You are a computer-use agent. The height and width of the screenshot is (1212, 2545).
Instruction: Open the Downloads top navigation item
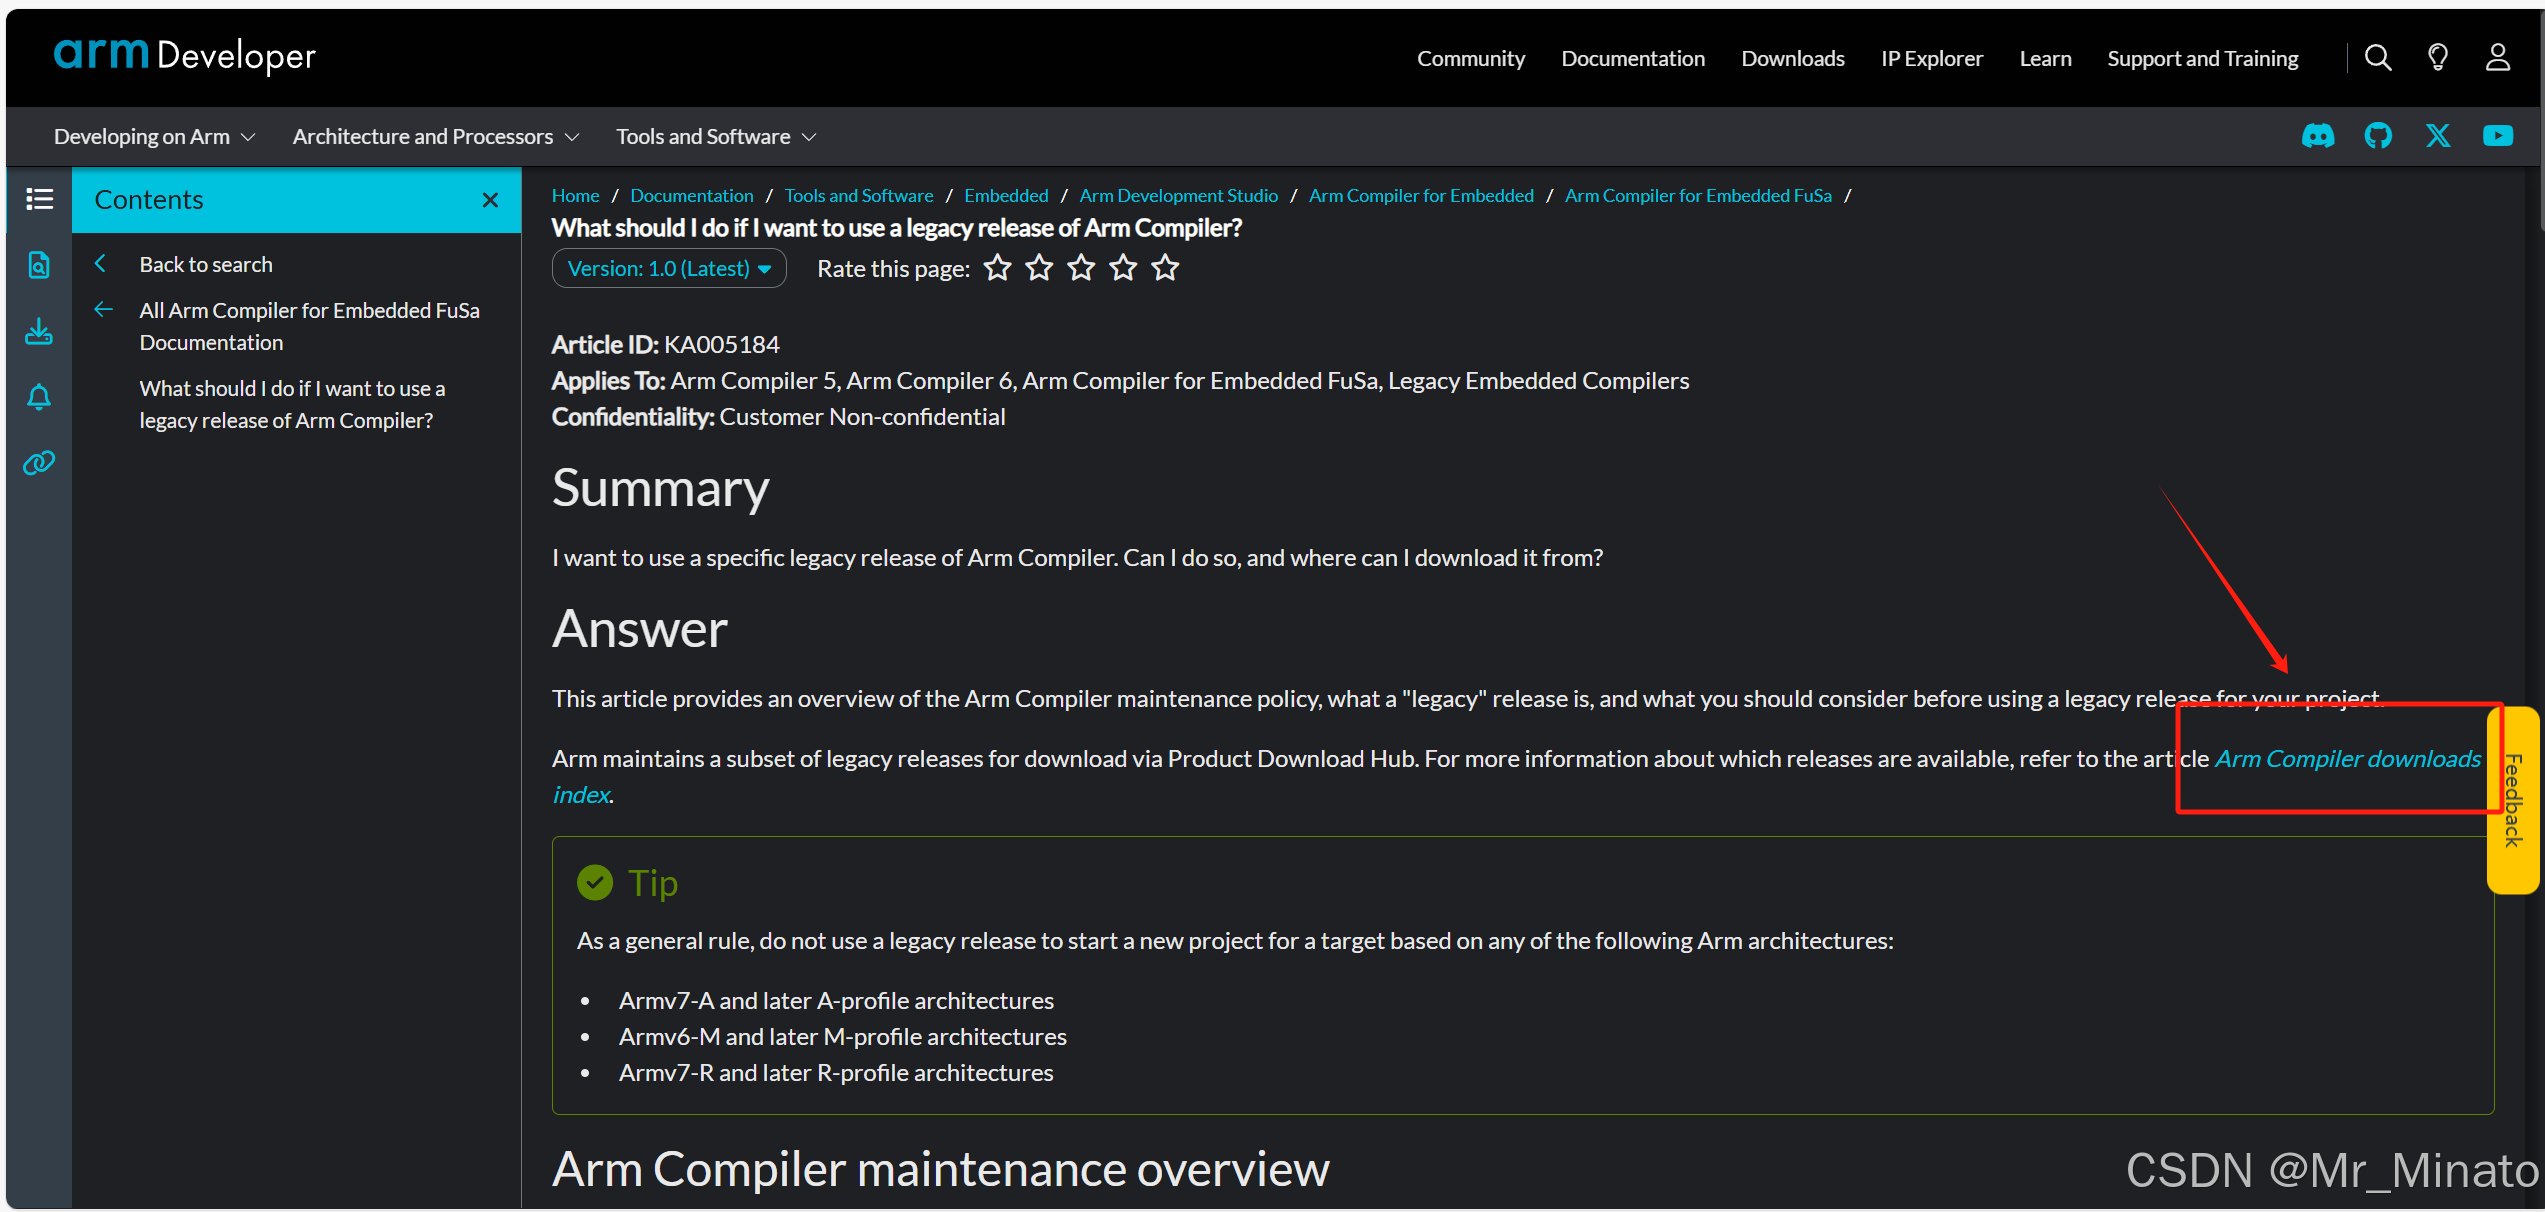click(x=1792, y=58)
